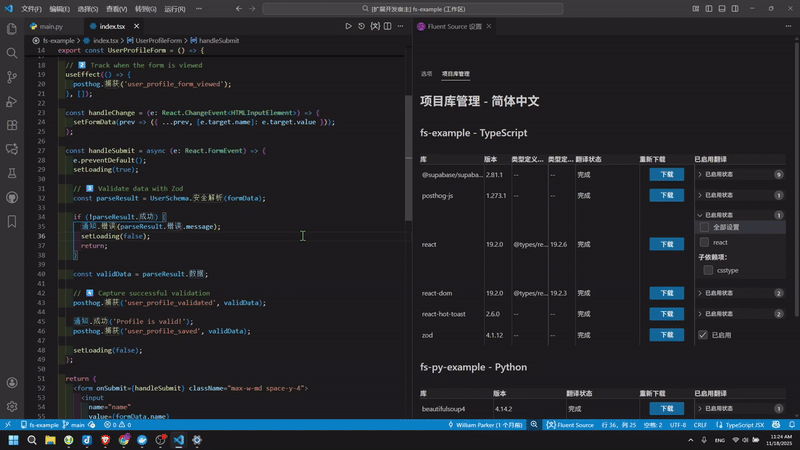Open the Search view in the activity bar

tap(12, 53)
